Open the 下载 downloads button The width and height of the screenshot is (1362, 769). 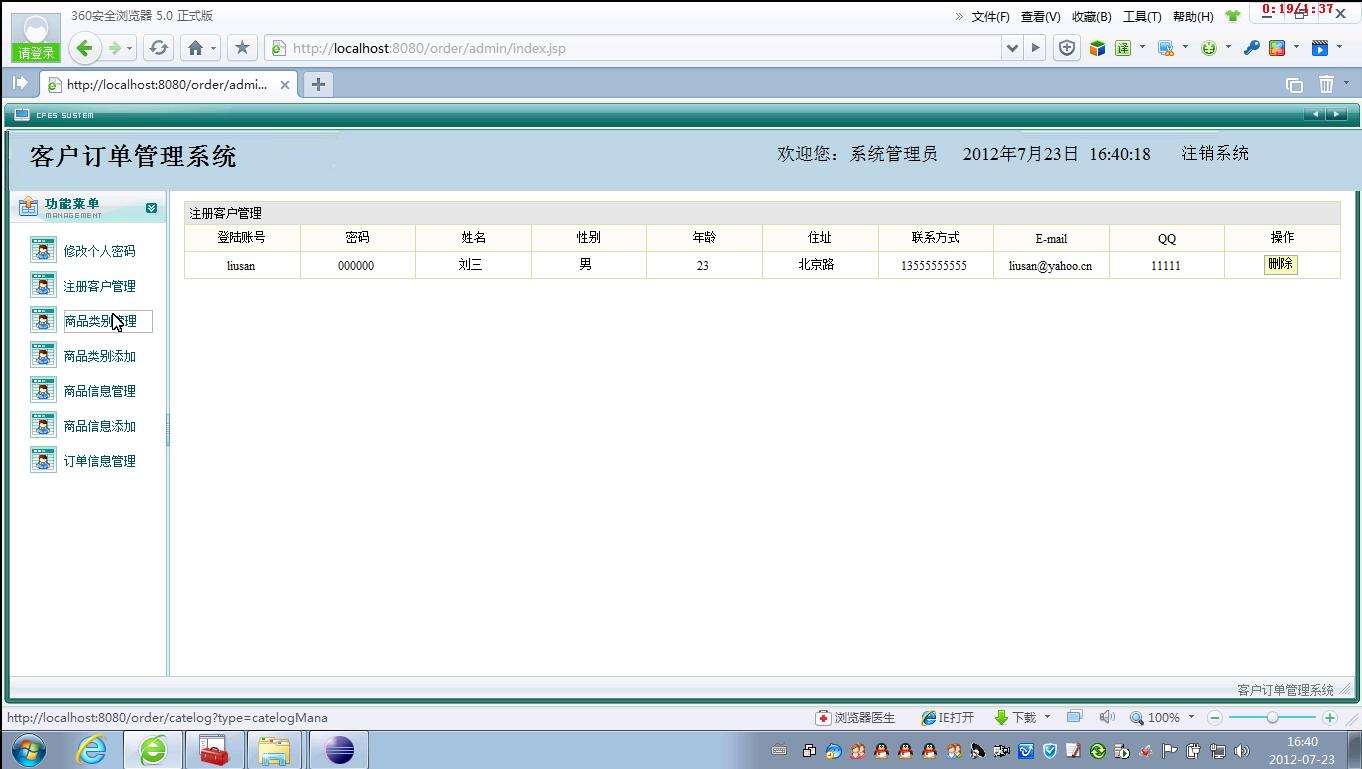(1016, 717)
